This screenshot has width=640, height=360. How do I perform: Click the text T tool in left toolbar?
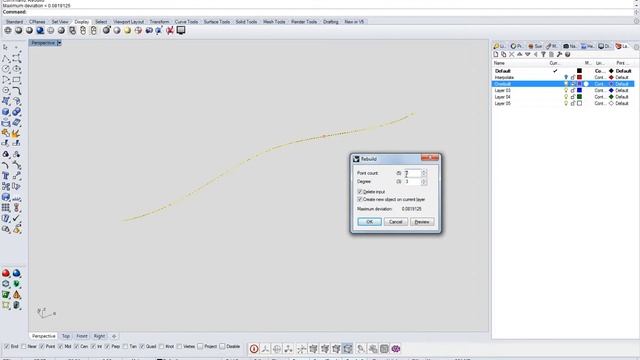[x=6, y=176]
